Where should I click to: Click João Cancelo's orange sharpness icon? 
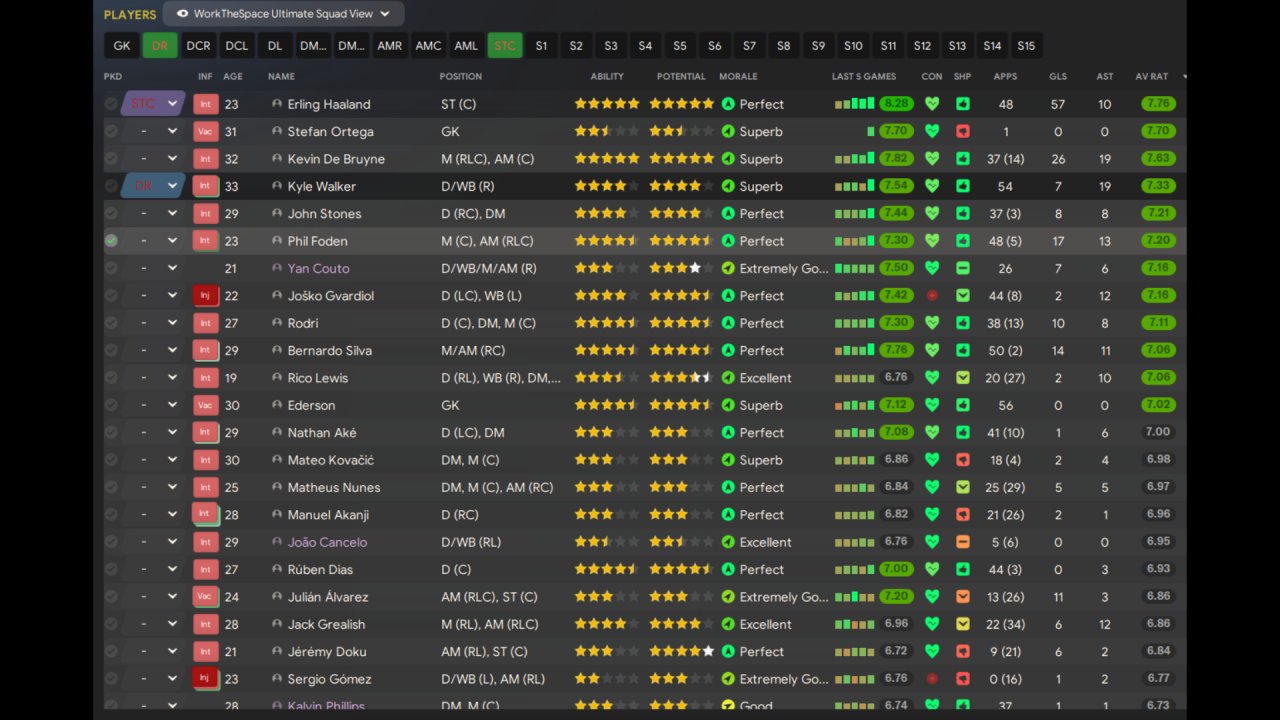click(962, 542)
